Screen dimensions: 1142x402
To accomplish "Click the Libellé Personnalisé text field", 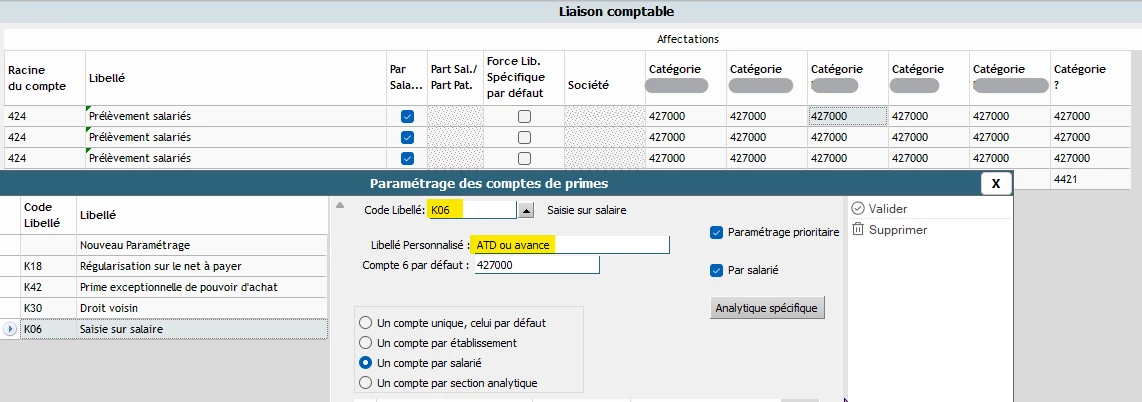I will pyautogui.click(x=570, y=245).
